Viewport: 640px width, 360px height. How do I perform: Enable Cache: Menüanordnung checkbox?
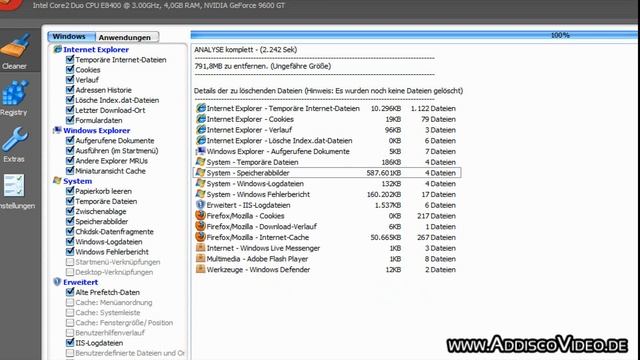point(70,302)
